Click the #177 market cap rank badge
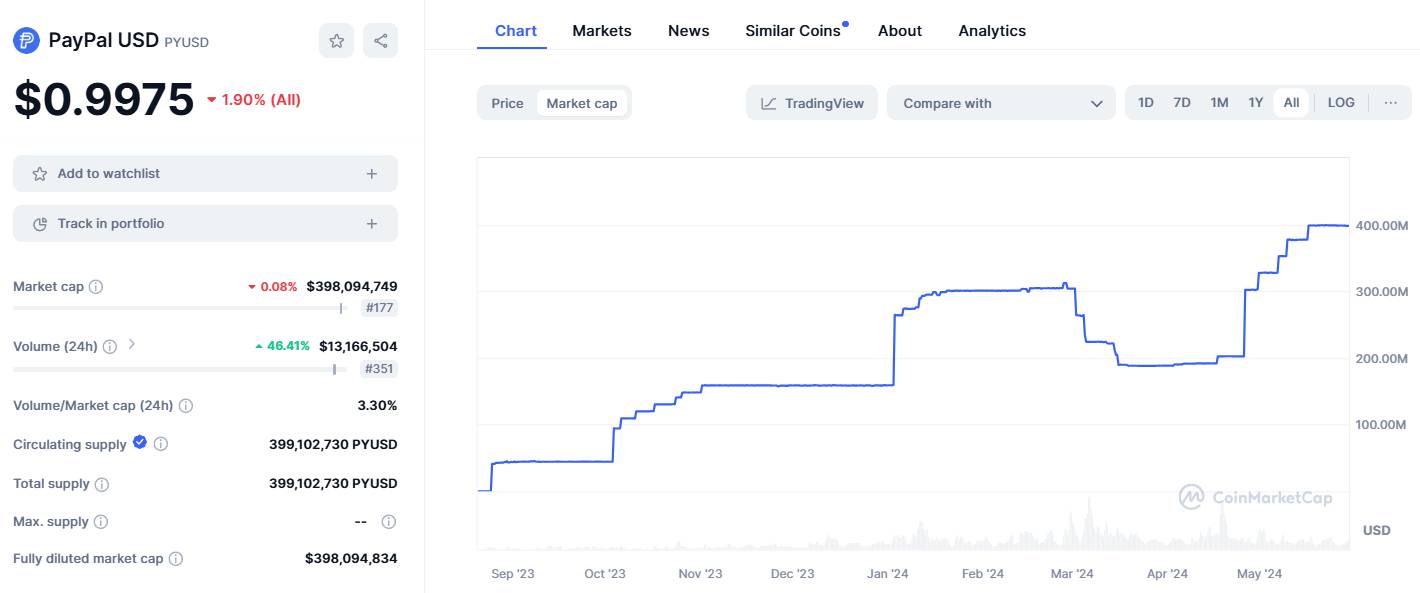Image resolution: width=1420 pixels, height=593 pixels. 379,309
